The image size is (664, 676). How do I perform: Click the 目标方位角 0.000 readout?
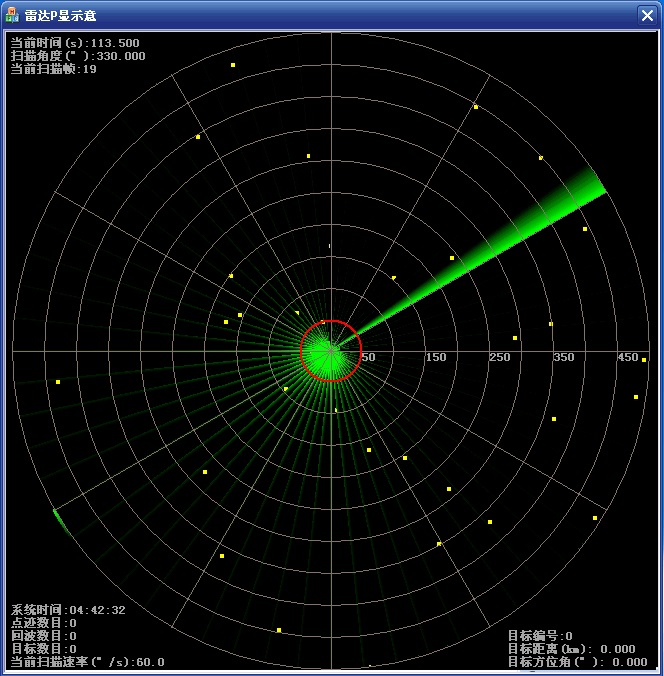577,662
